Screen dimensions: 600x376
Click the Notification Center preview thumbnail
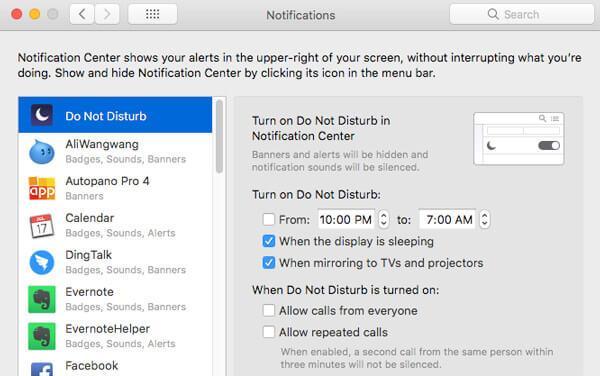[x=518, y=138]
